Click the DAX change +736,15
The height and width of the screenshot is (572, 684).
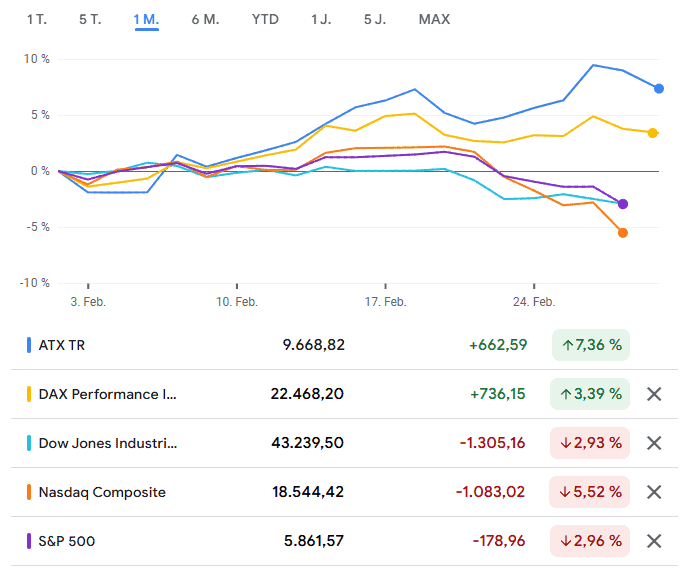(x=497, y=394)
